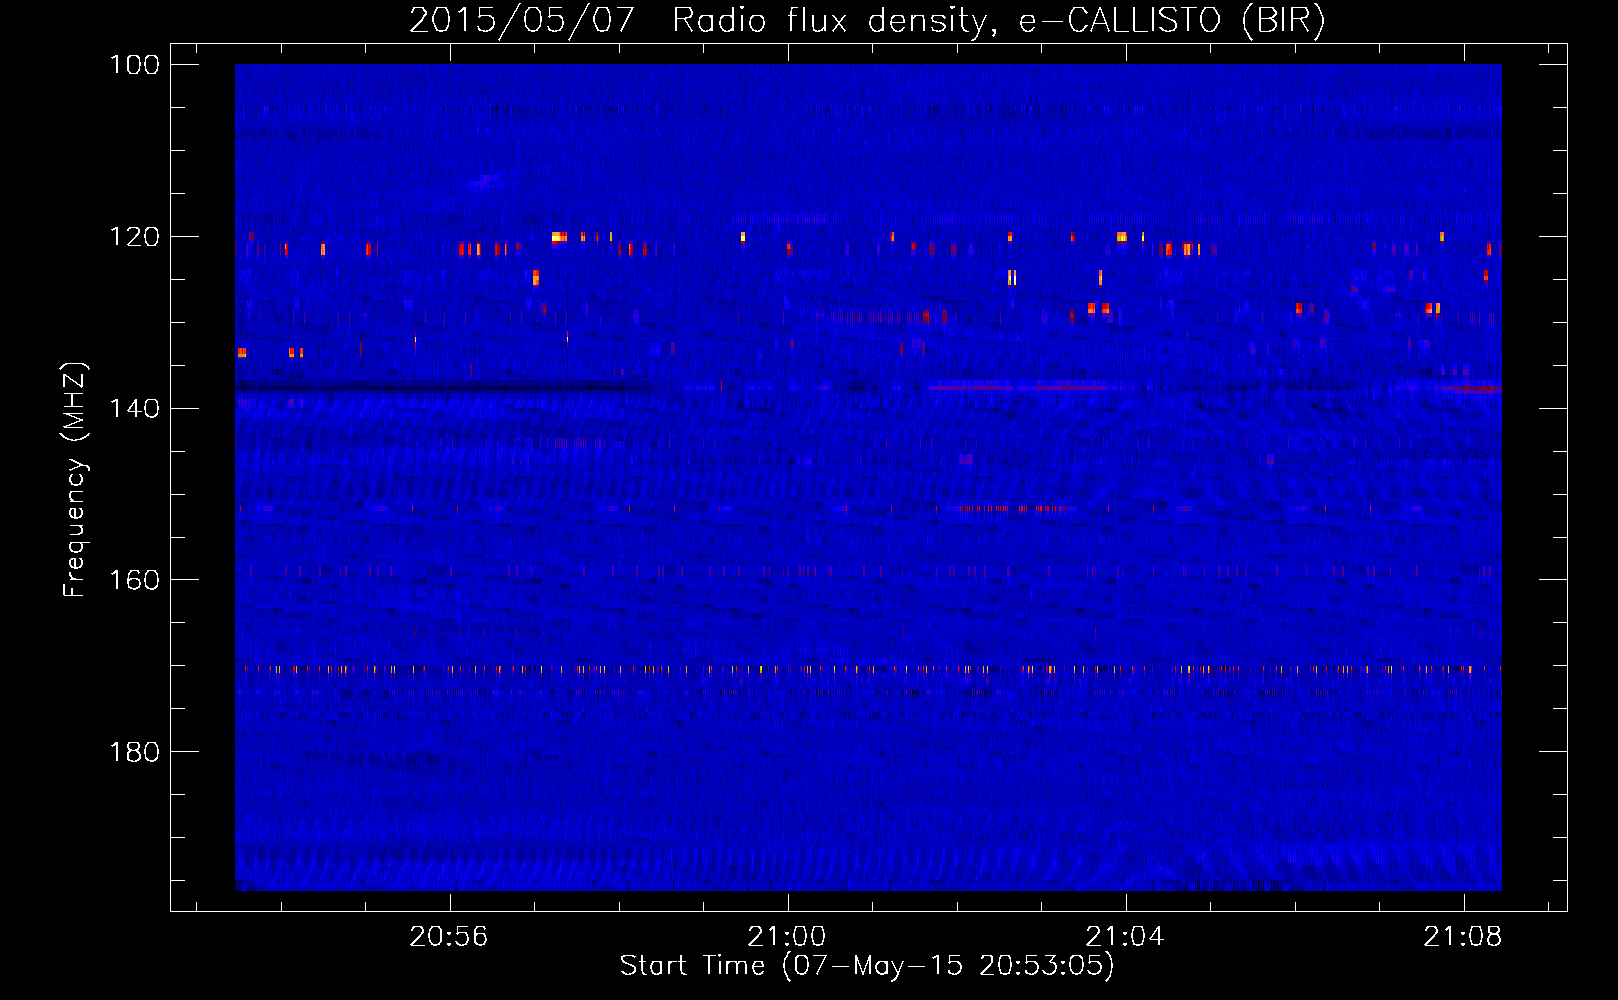Click the 'e-CALLISTO (BIR)' title text
The image size is (1618, 1000).
click(1172, 20)
